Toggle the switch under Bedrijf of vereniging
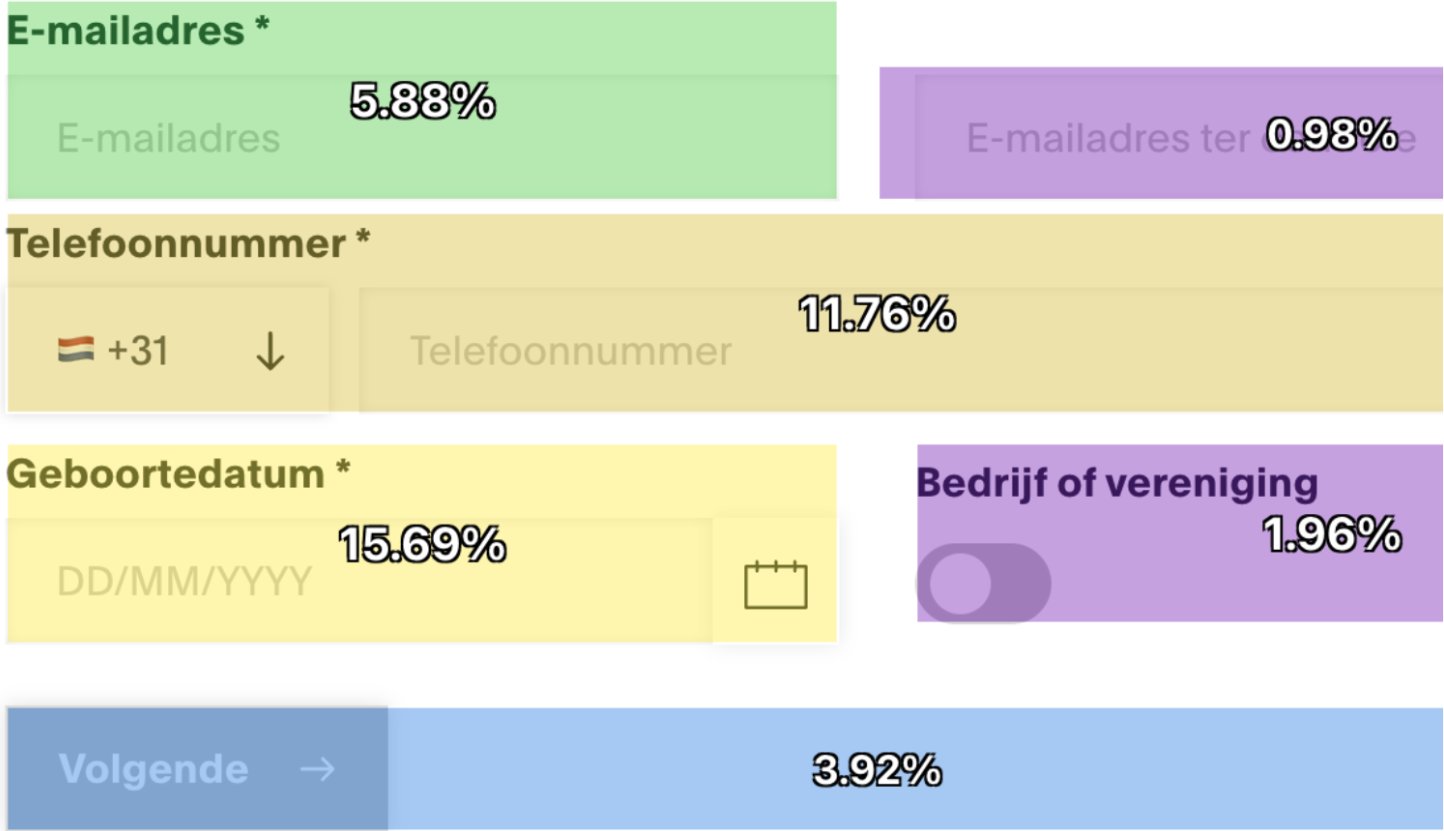This screenshot has width=1444, height=831. pos(984,583)
